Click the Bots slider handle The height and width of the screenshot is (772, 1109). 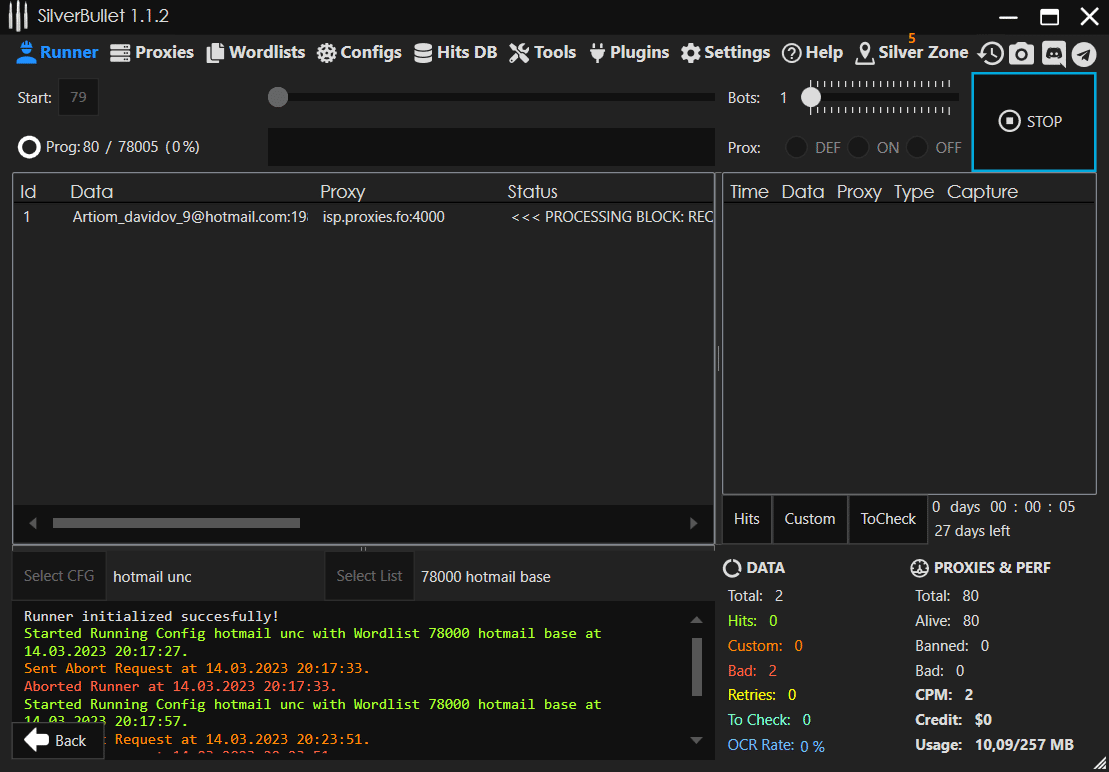[x=811, y=98]
